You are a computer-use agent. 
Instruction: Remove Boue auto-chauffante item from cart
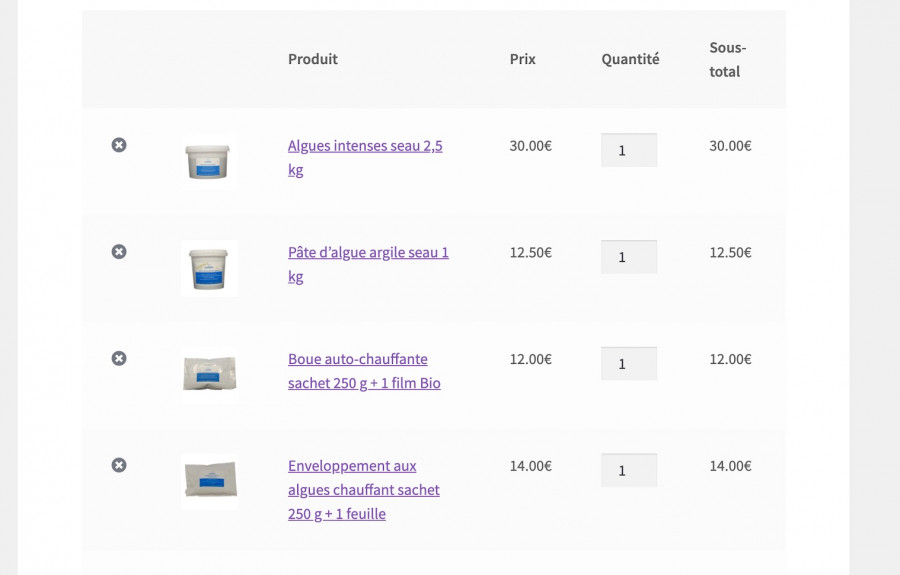click(x=119, y=358)
